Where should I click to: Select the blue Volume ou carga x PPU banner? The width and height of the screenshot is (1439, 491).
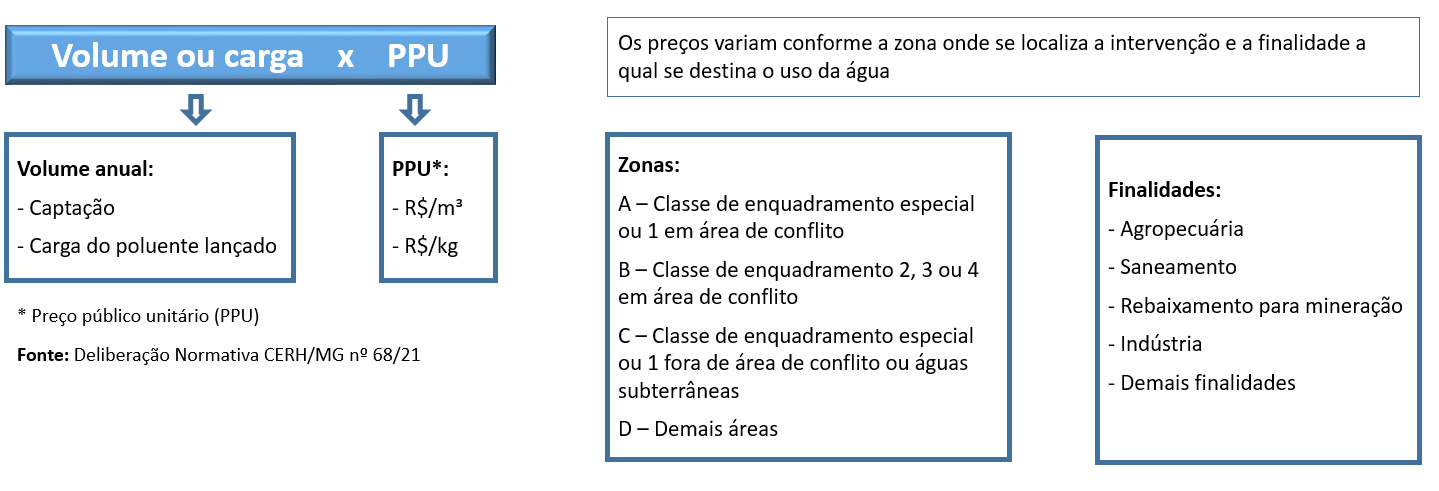click(x=251, y=56)
